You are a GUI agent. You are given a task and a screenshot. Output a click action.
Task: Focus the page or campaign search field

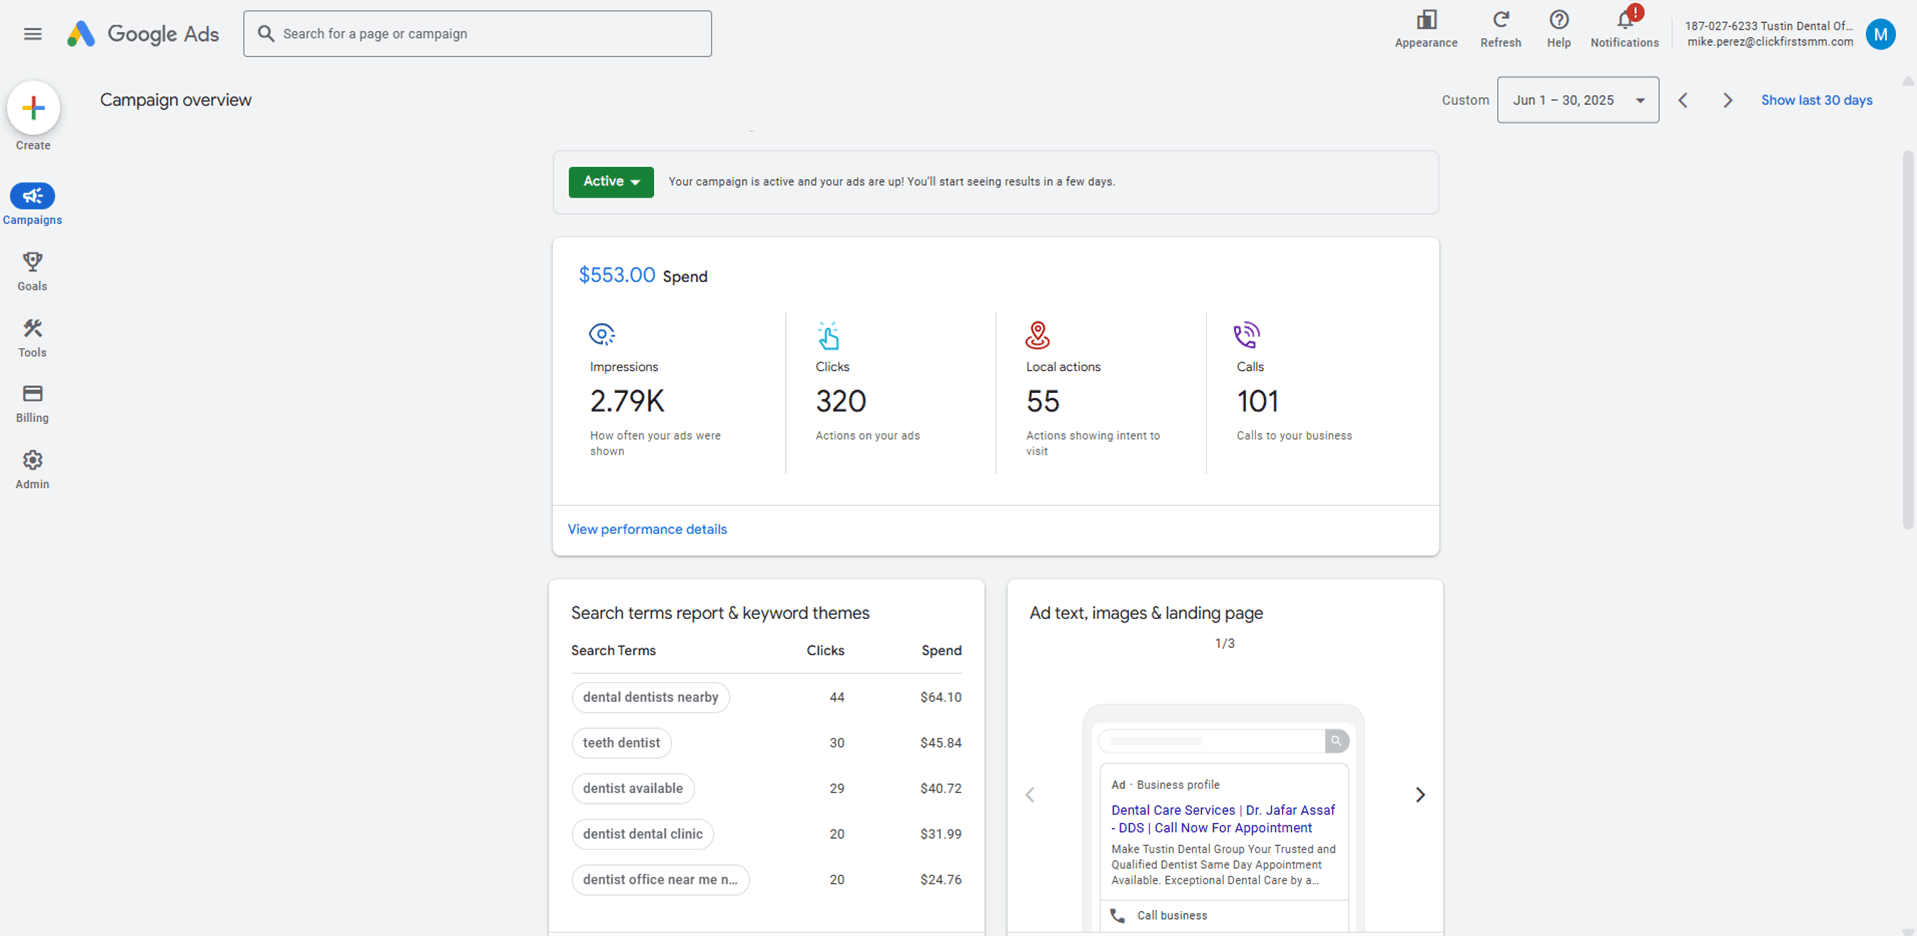[477, 34]
